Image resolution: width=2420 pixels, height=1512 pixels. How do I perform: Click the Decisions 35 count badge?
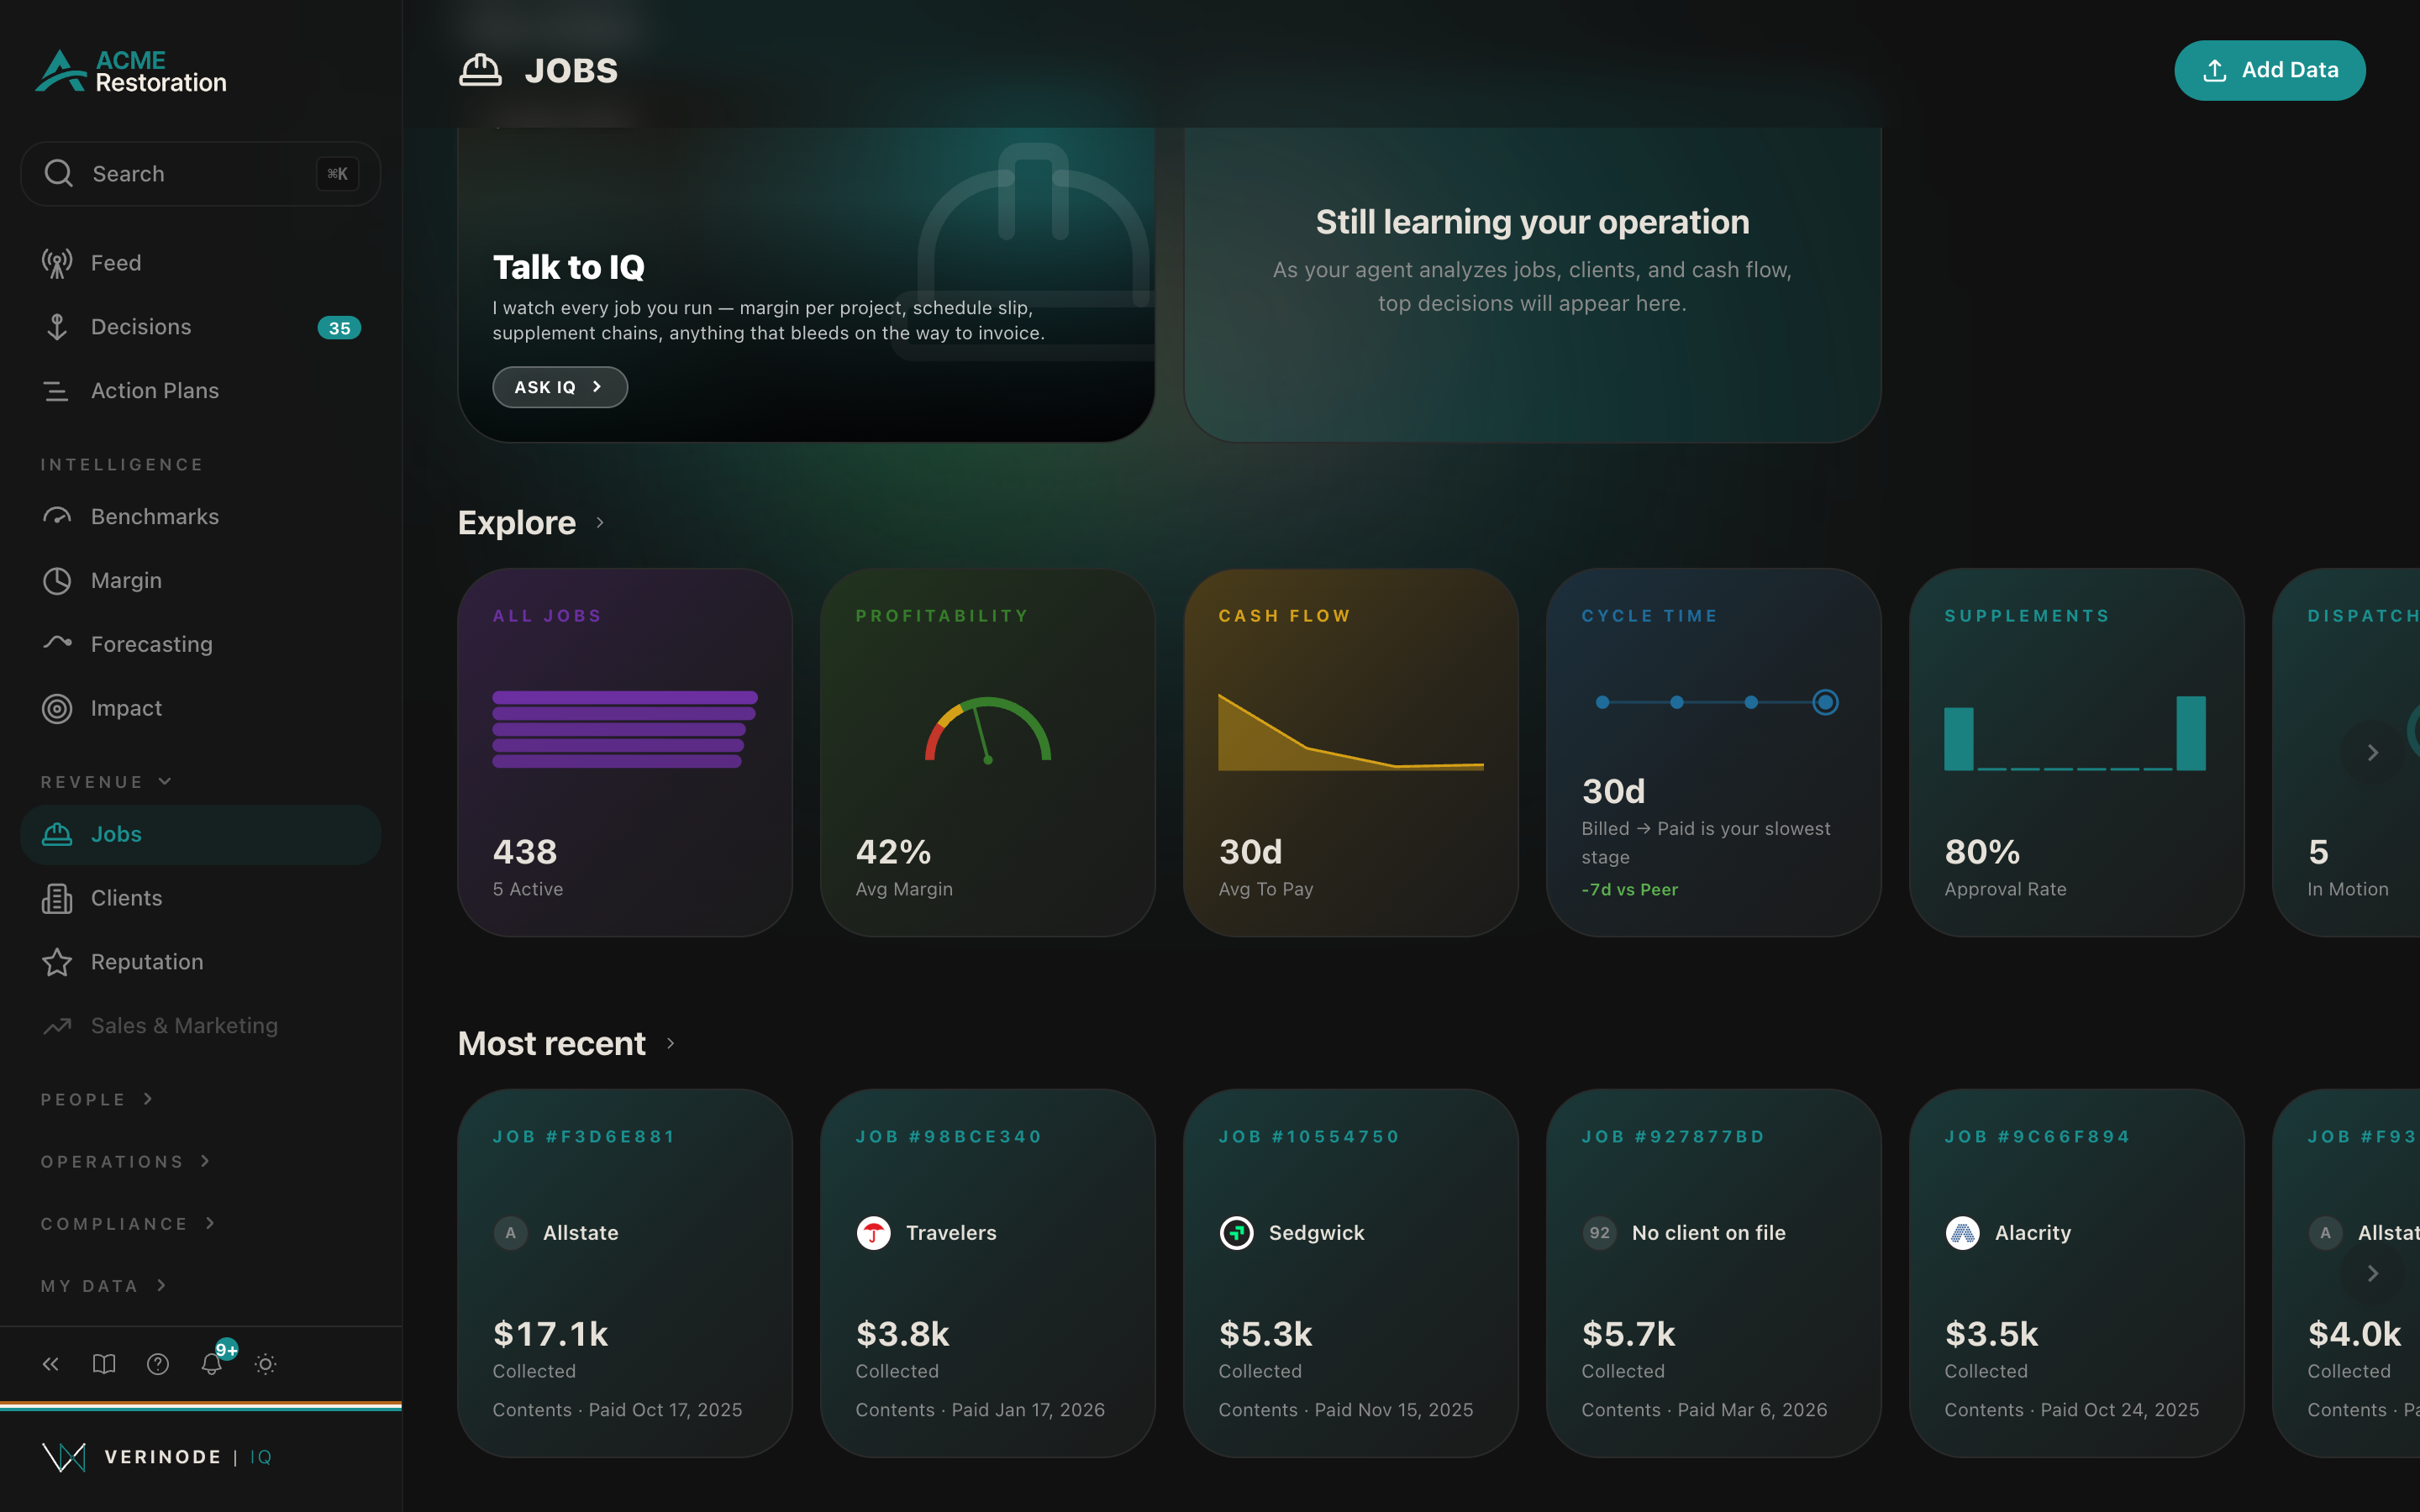tap(339, 328)
